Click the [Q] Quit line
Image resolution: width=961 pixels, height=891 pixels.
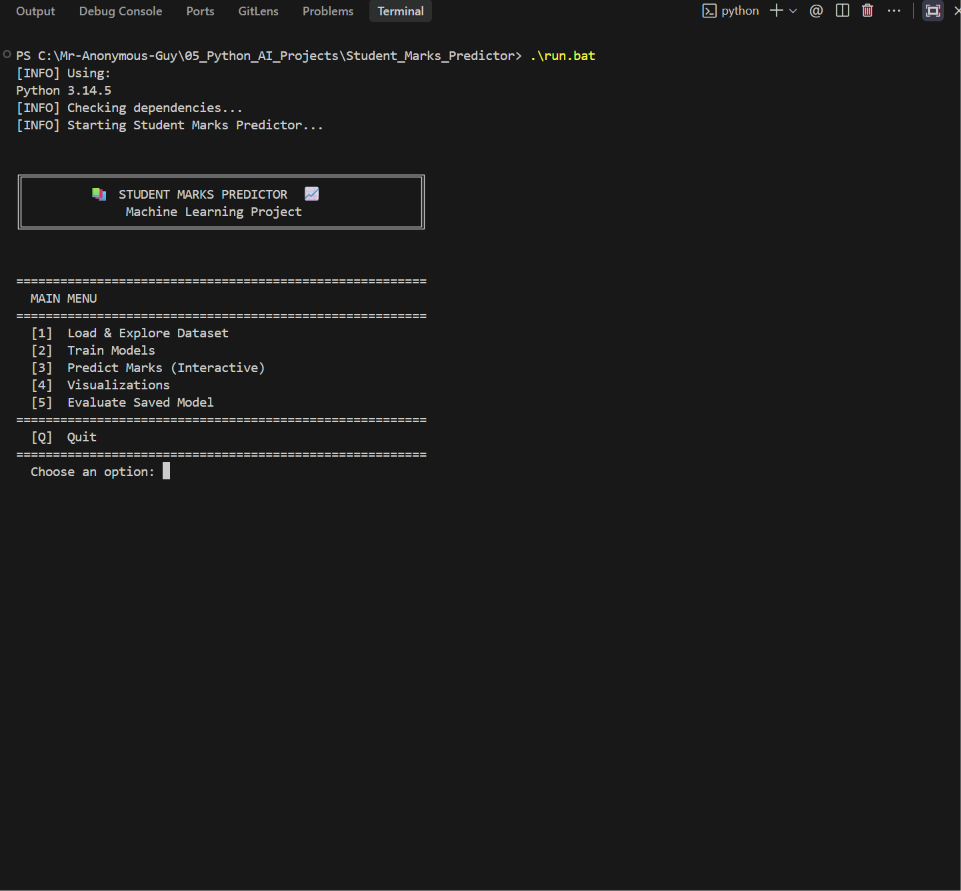(x=64, y=438)
